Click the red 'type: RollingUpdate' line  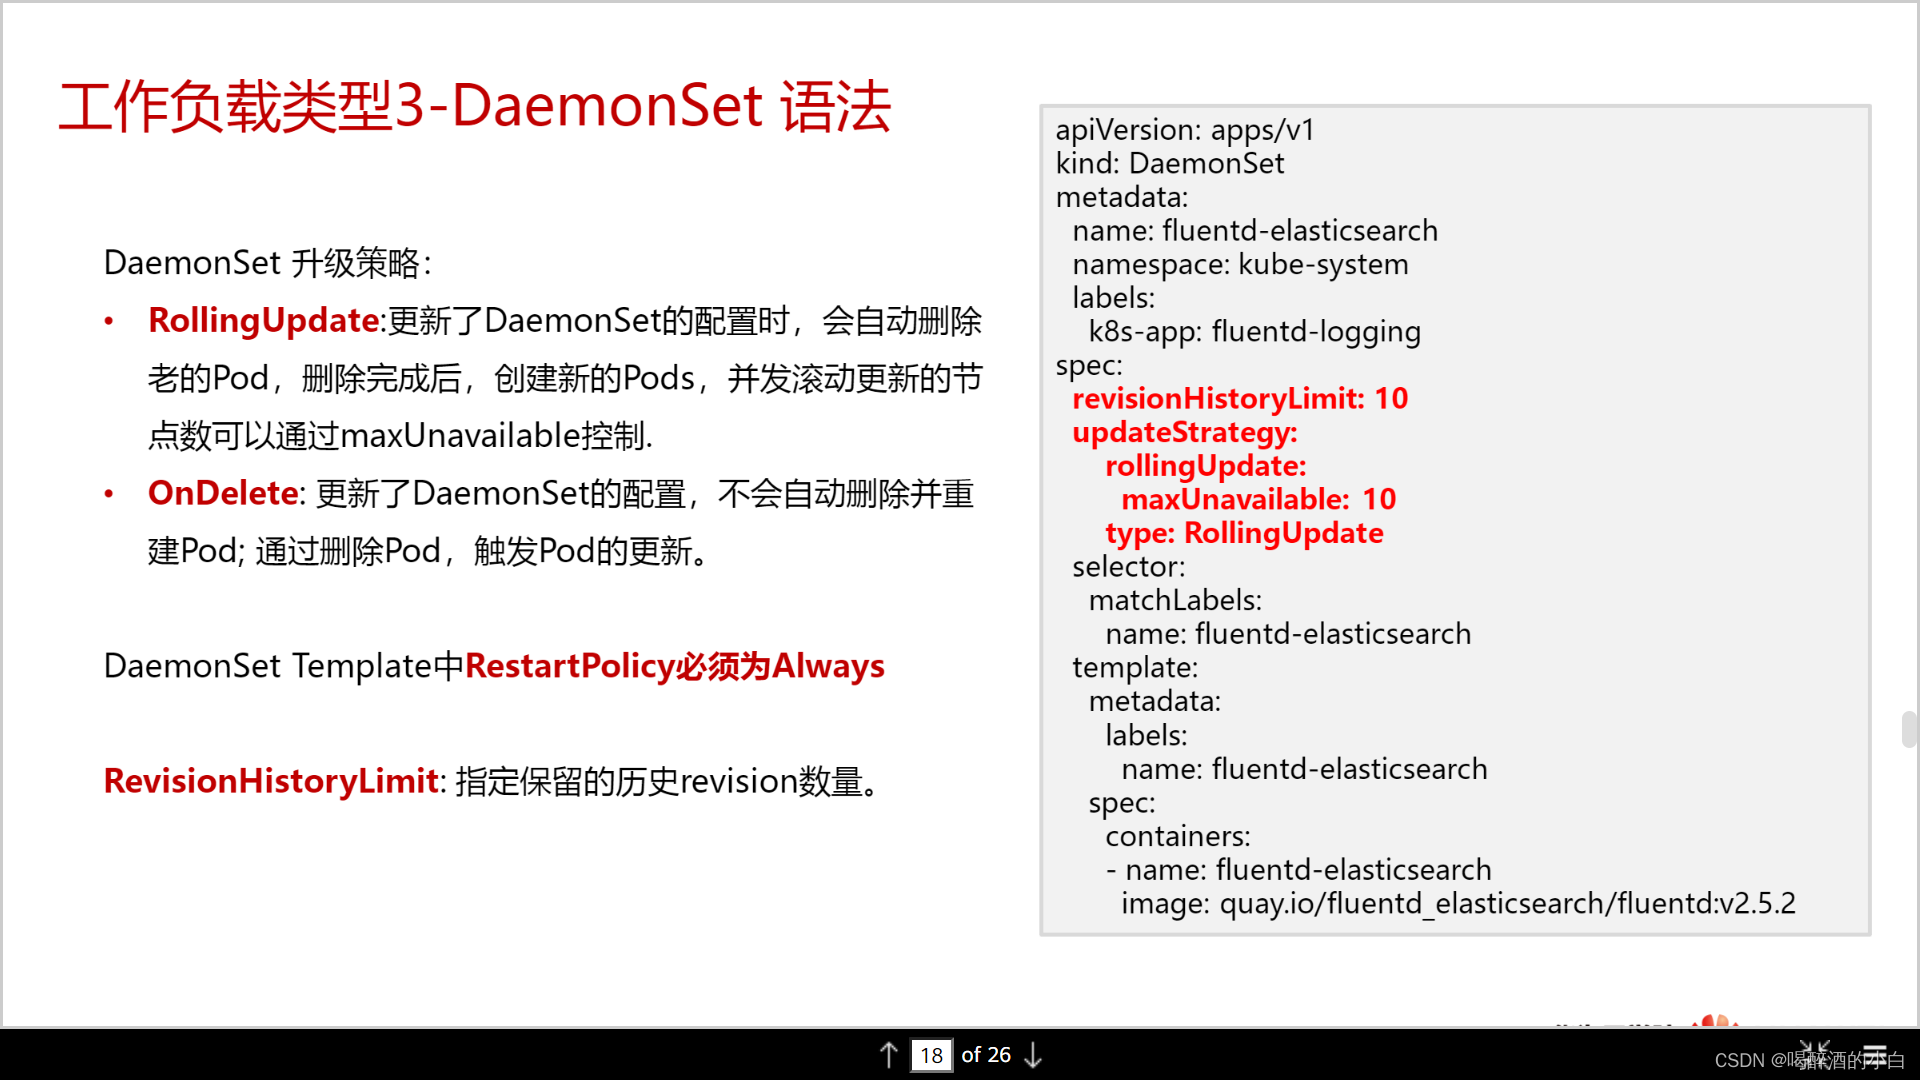(1244, 534)
